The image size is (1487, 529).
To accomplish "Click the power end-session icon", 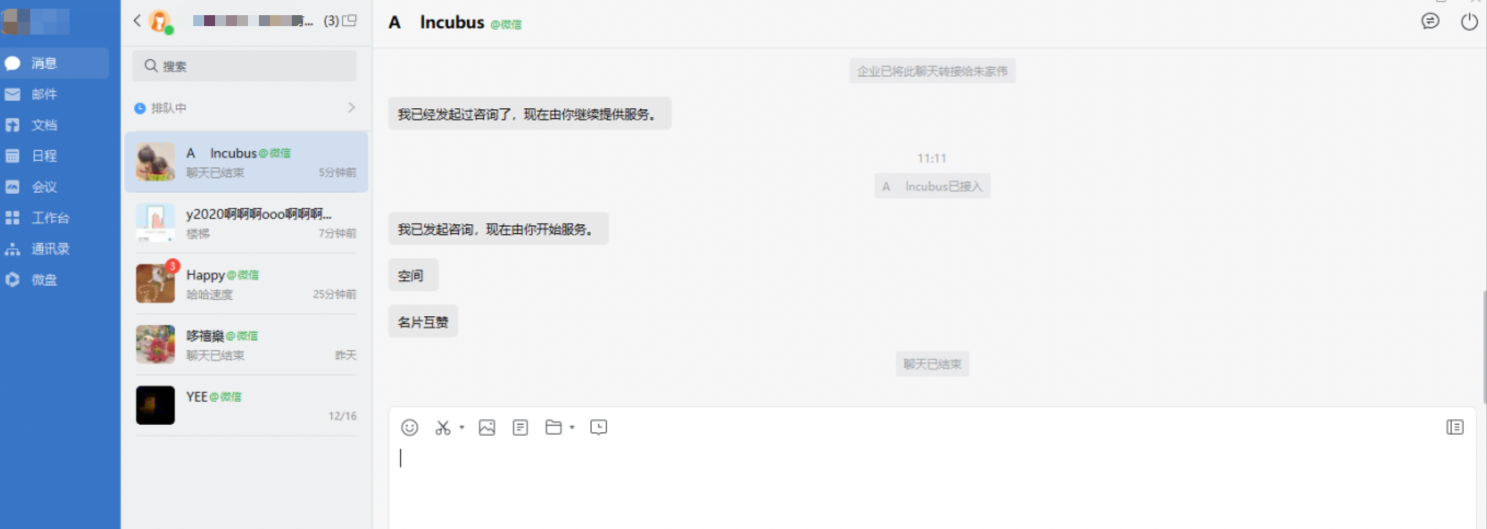I will click(x=1469, y=21).
